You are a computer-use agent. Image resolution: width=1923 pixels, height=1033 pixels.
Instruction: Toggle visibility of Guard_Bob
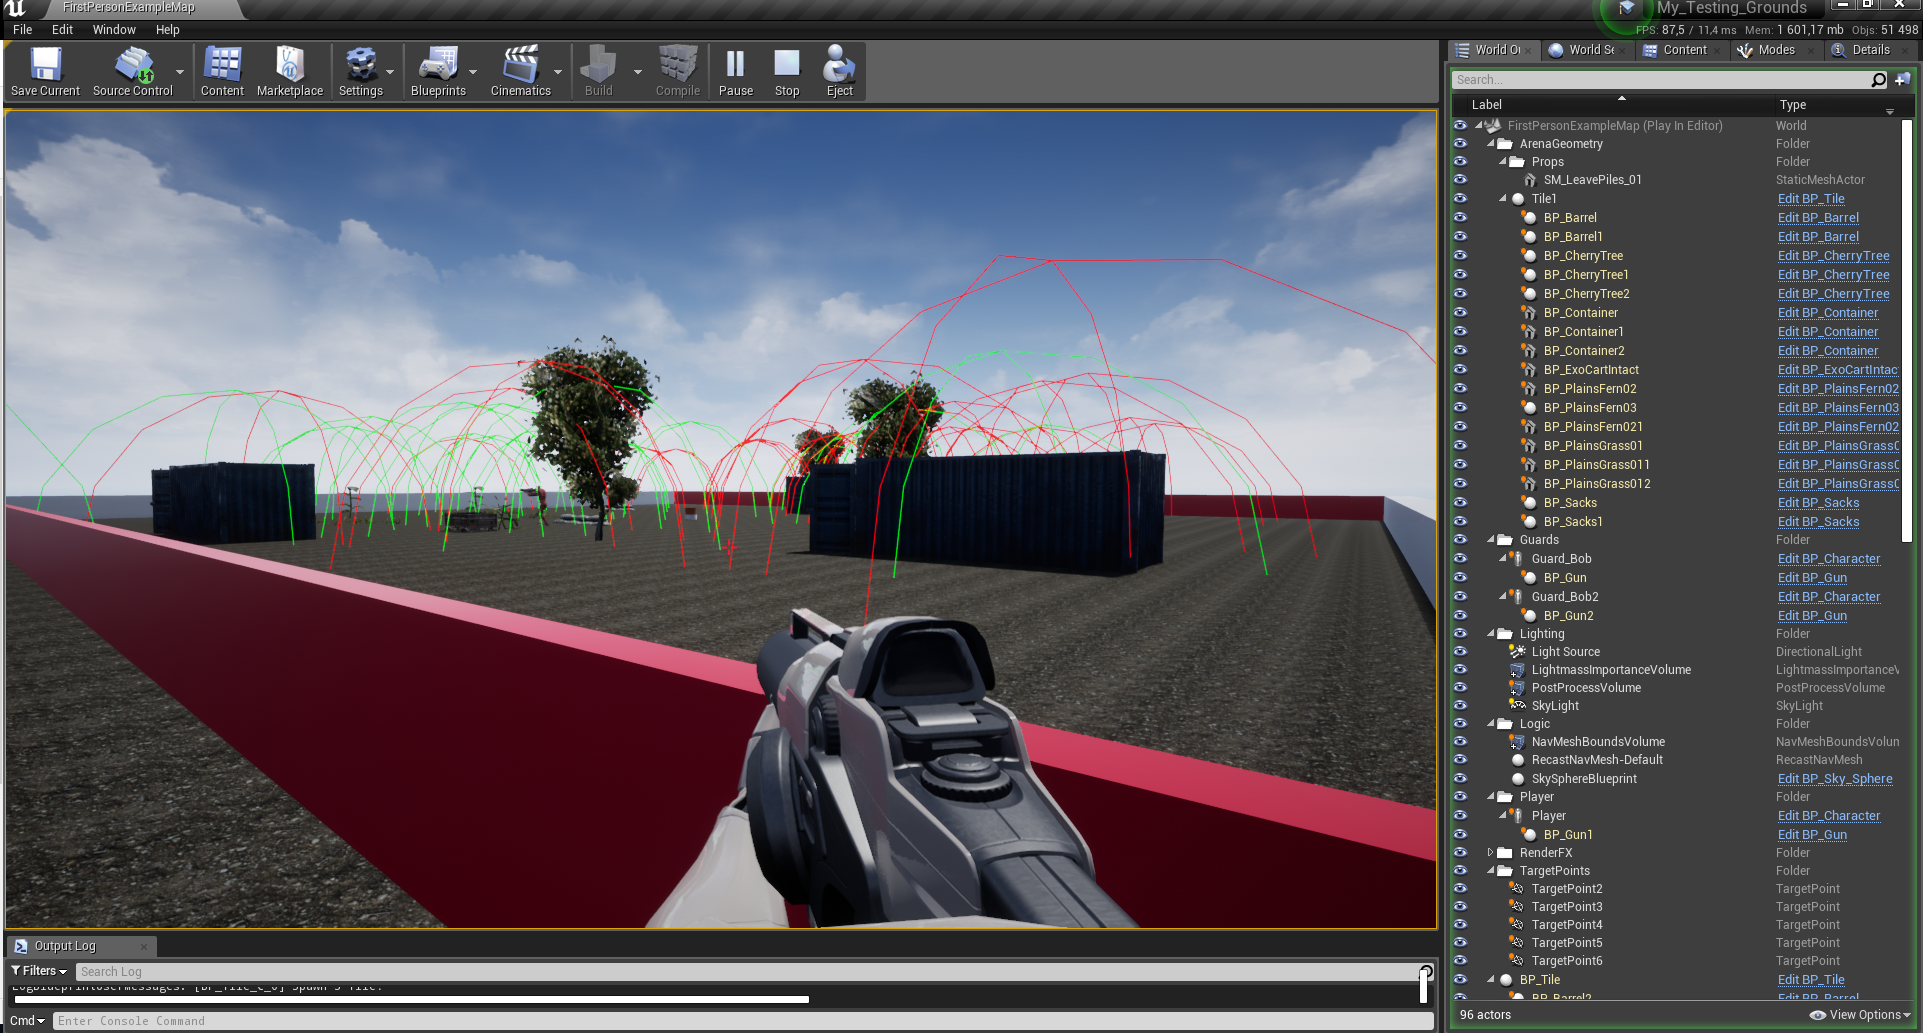(1461, 559)
